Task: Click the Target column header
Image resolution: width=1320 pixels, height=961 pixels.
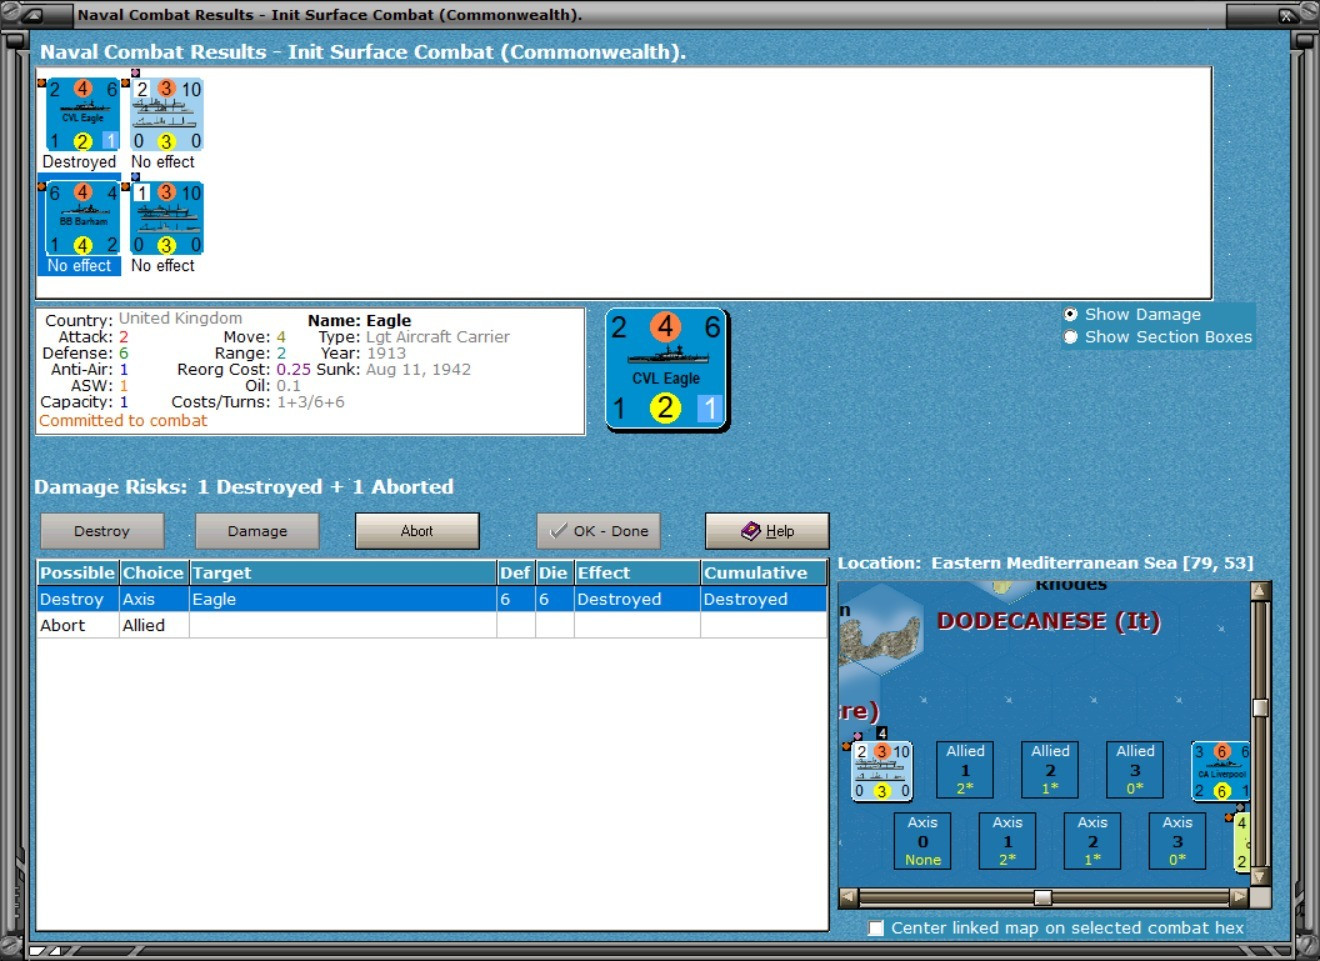Action: pyautogui.click(x=343, y=573)
